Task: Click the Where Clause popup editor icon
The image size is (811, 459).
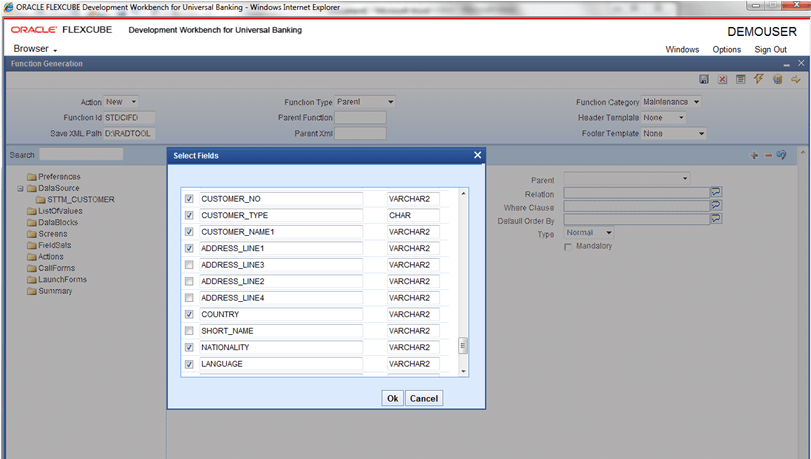Action: tap(716, 205)
